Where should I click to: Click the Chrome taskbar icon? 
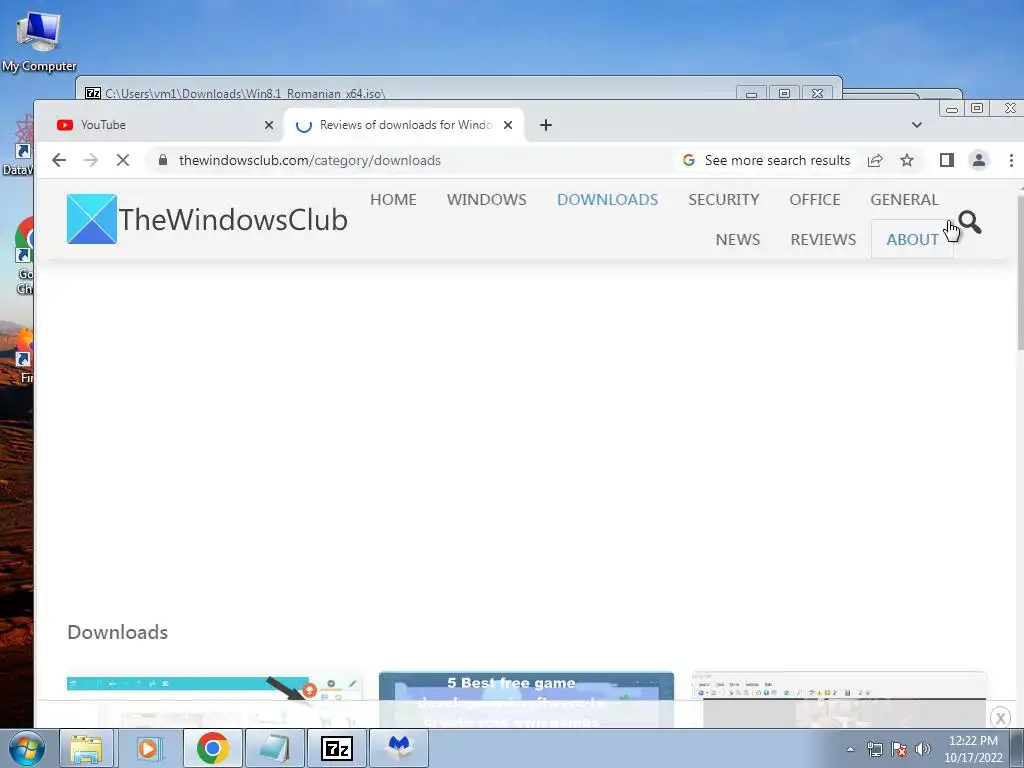click(212, 748)
